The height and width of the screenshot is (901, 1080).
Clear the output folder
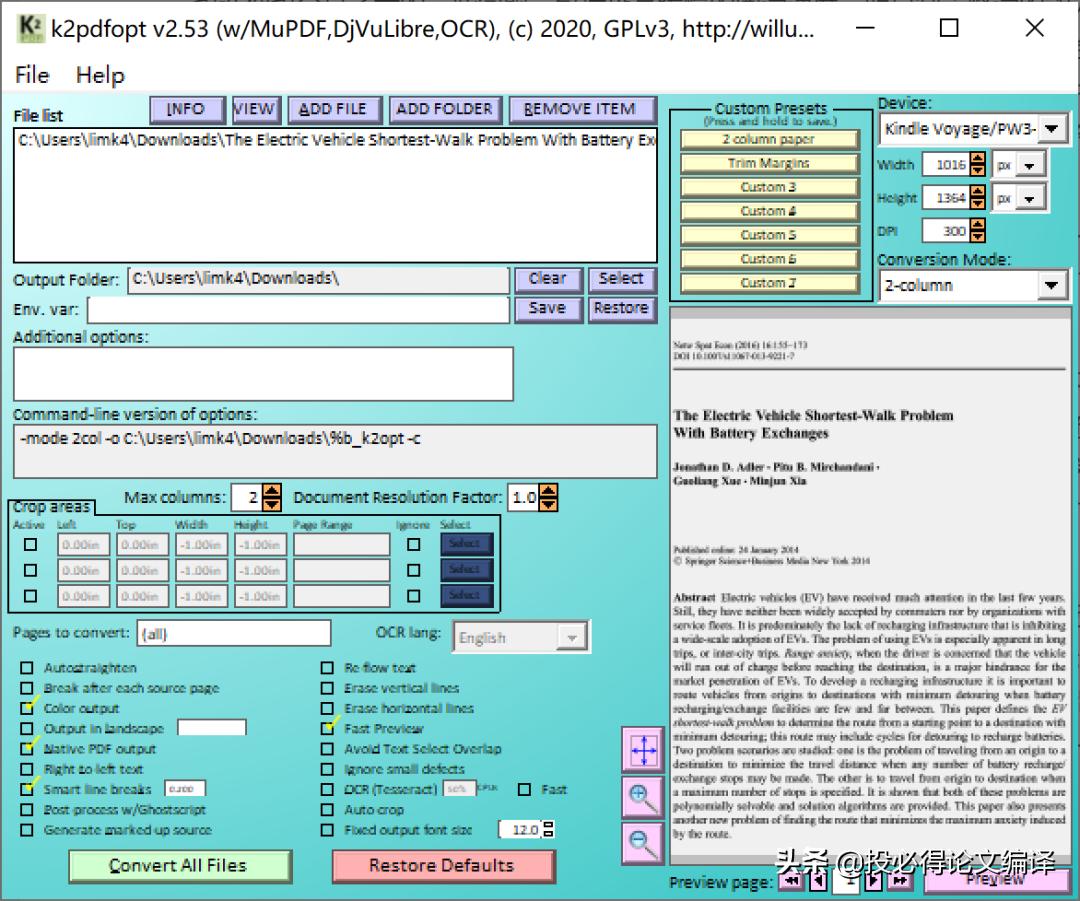[549, 279]
